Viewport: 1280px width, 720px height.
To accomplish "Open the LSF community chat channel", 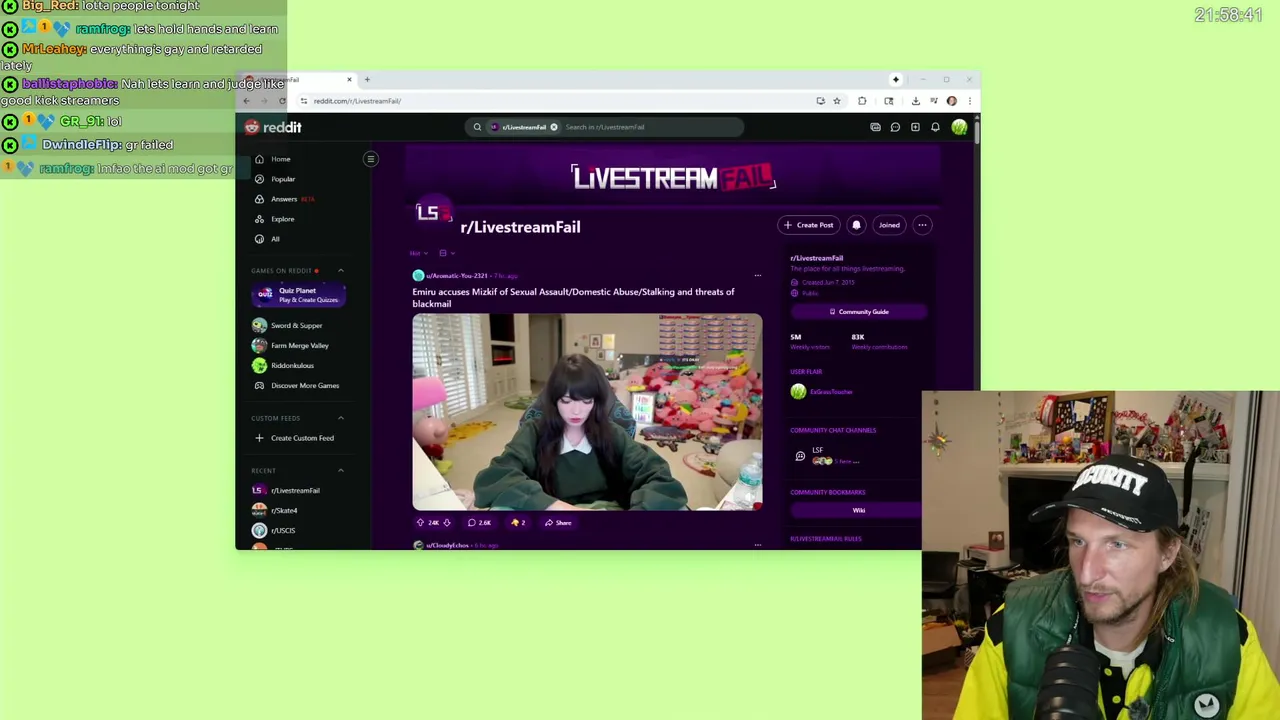I will pos(825,456).
